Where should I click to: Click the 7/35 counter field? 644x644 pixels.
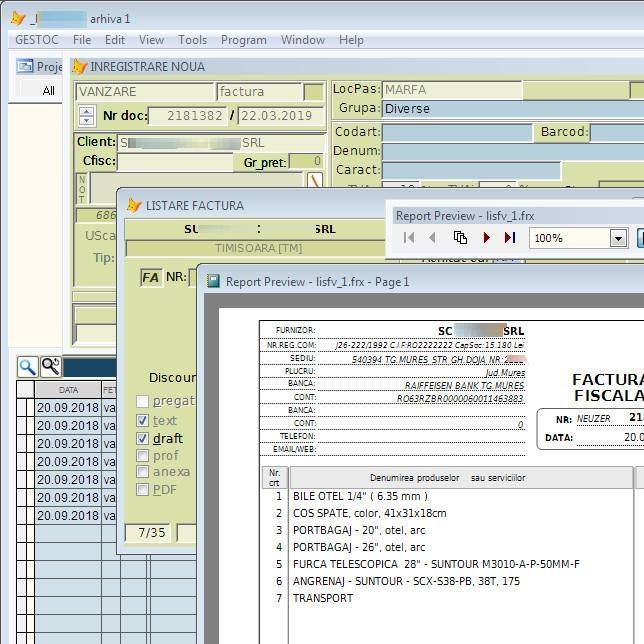click(x=148, y=532)
